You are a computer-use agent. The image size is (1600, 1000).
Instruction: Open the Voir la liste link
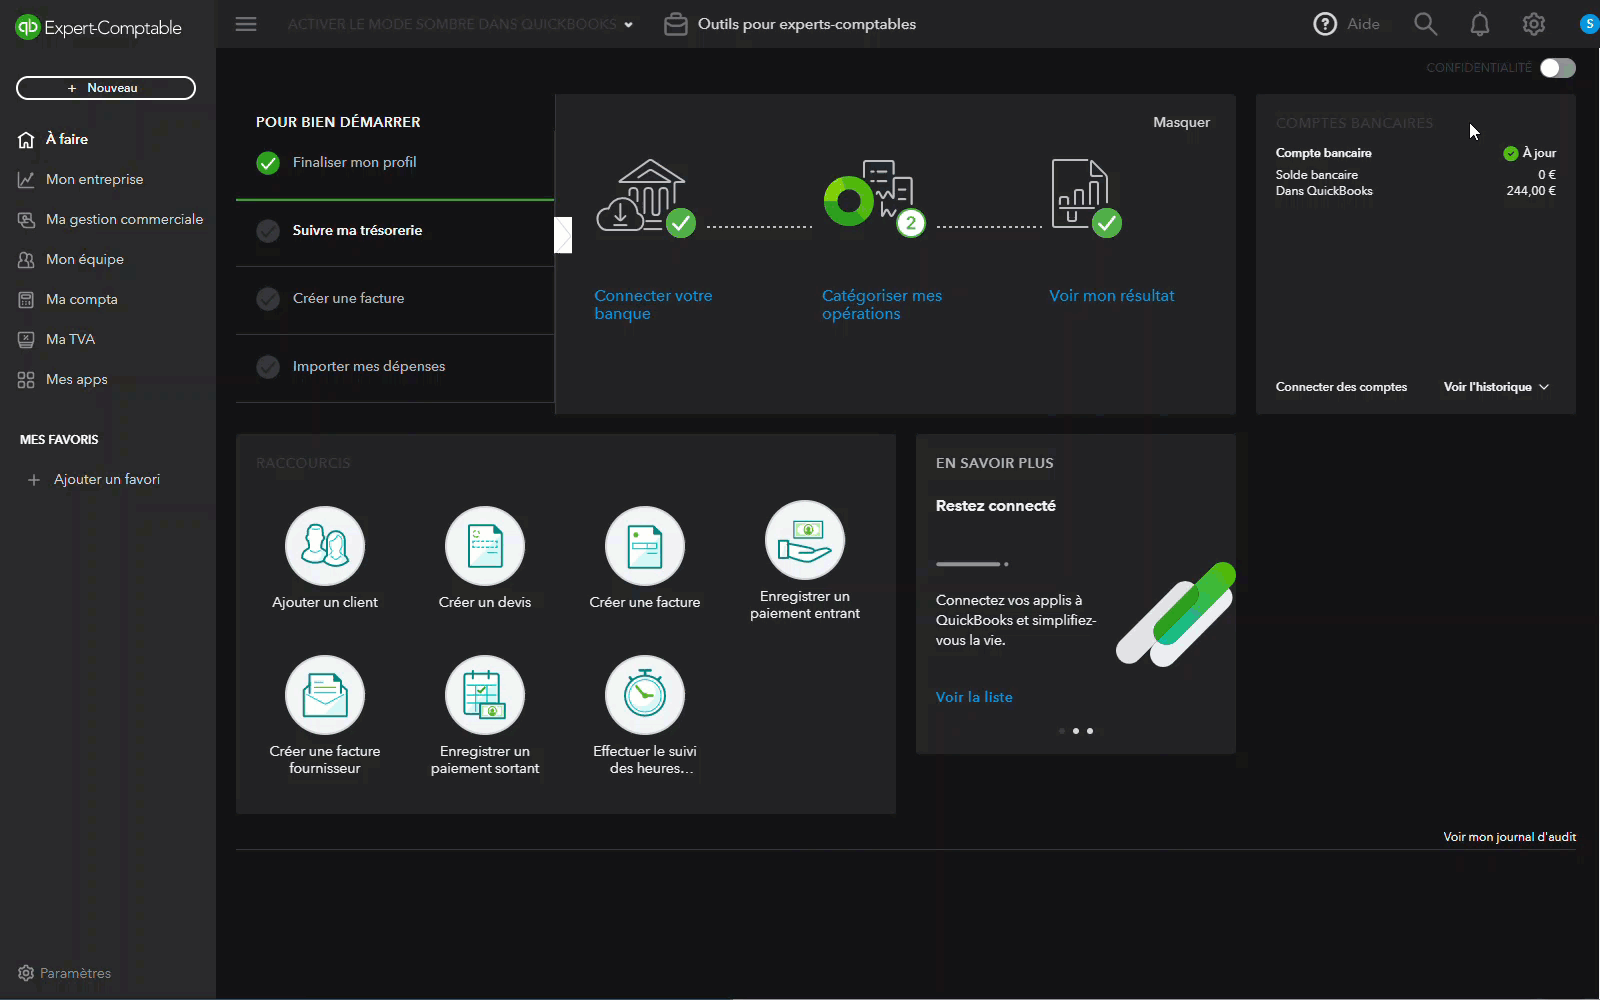click(x=974, y=697)
